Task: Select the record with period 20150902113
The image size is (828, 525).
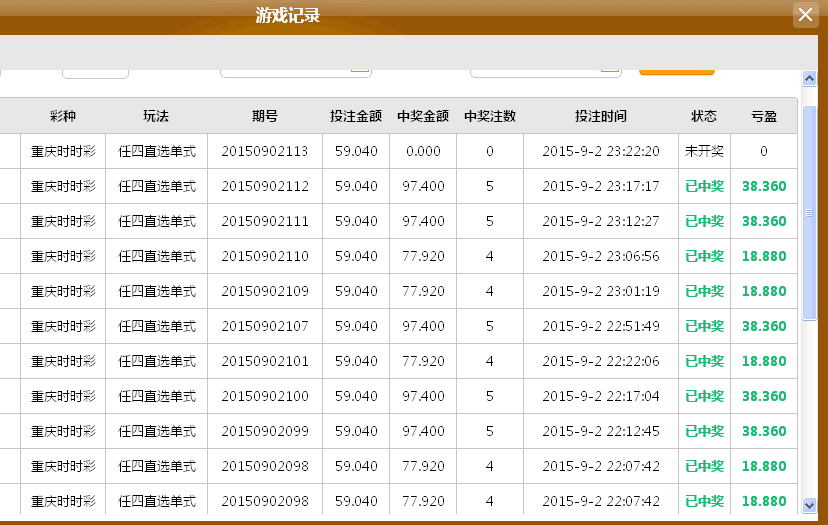Action: pos(265,151)
